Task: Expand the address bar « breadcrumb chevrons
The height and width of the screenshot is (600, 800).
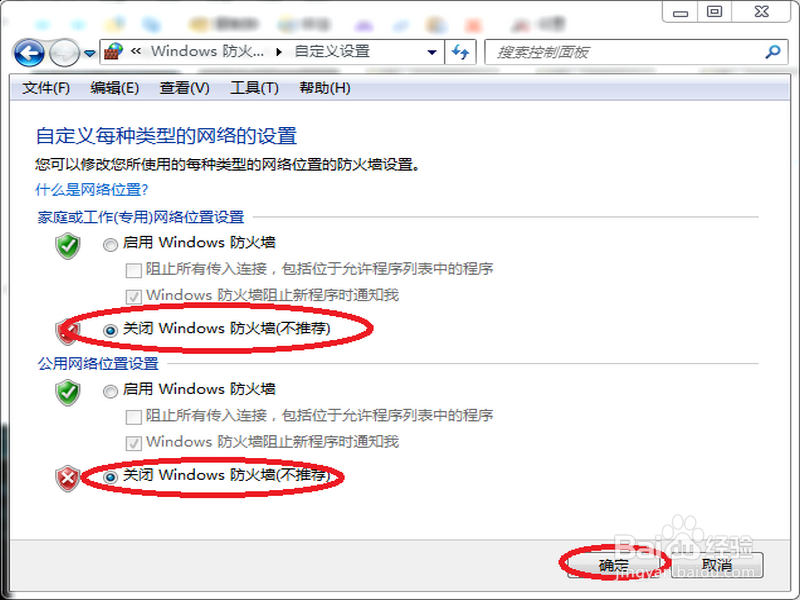Action: click(x=136, y=51)
